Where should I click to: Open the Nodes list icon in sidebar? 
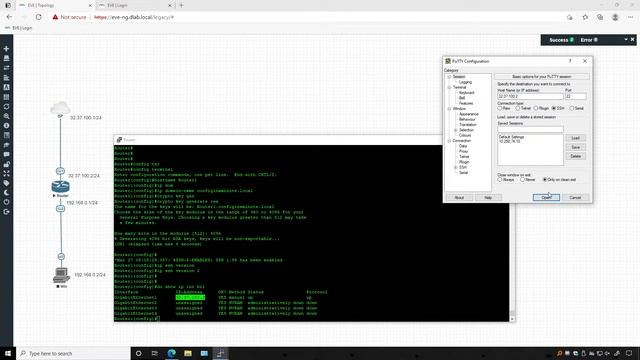(6, 58)
